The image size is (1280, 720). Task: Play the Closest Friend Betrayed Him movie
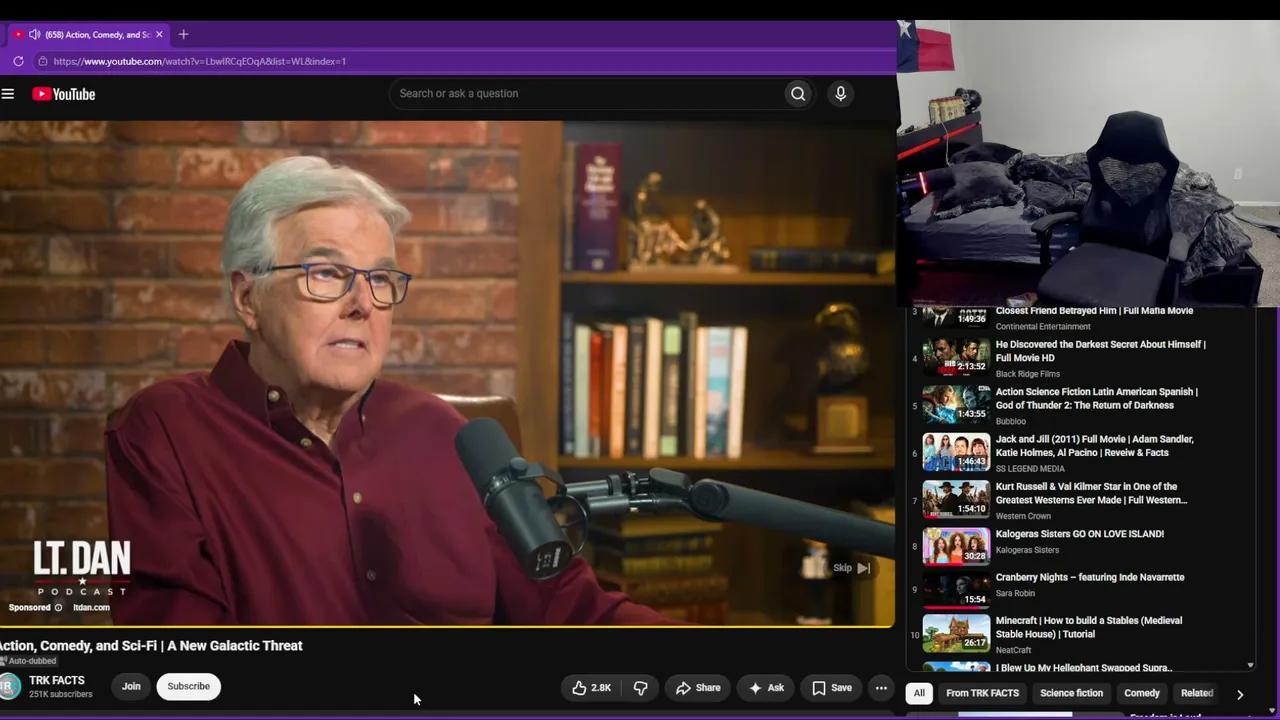coord(1094,311)
